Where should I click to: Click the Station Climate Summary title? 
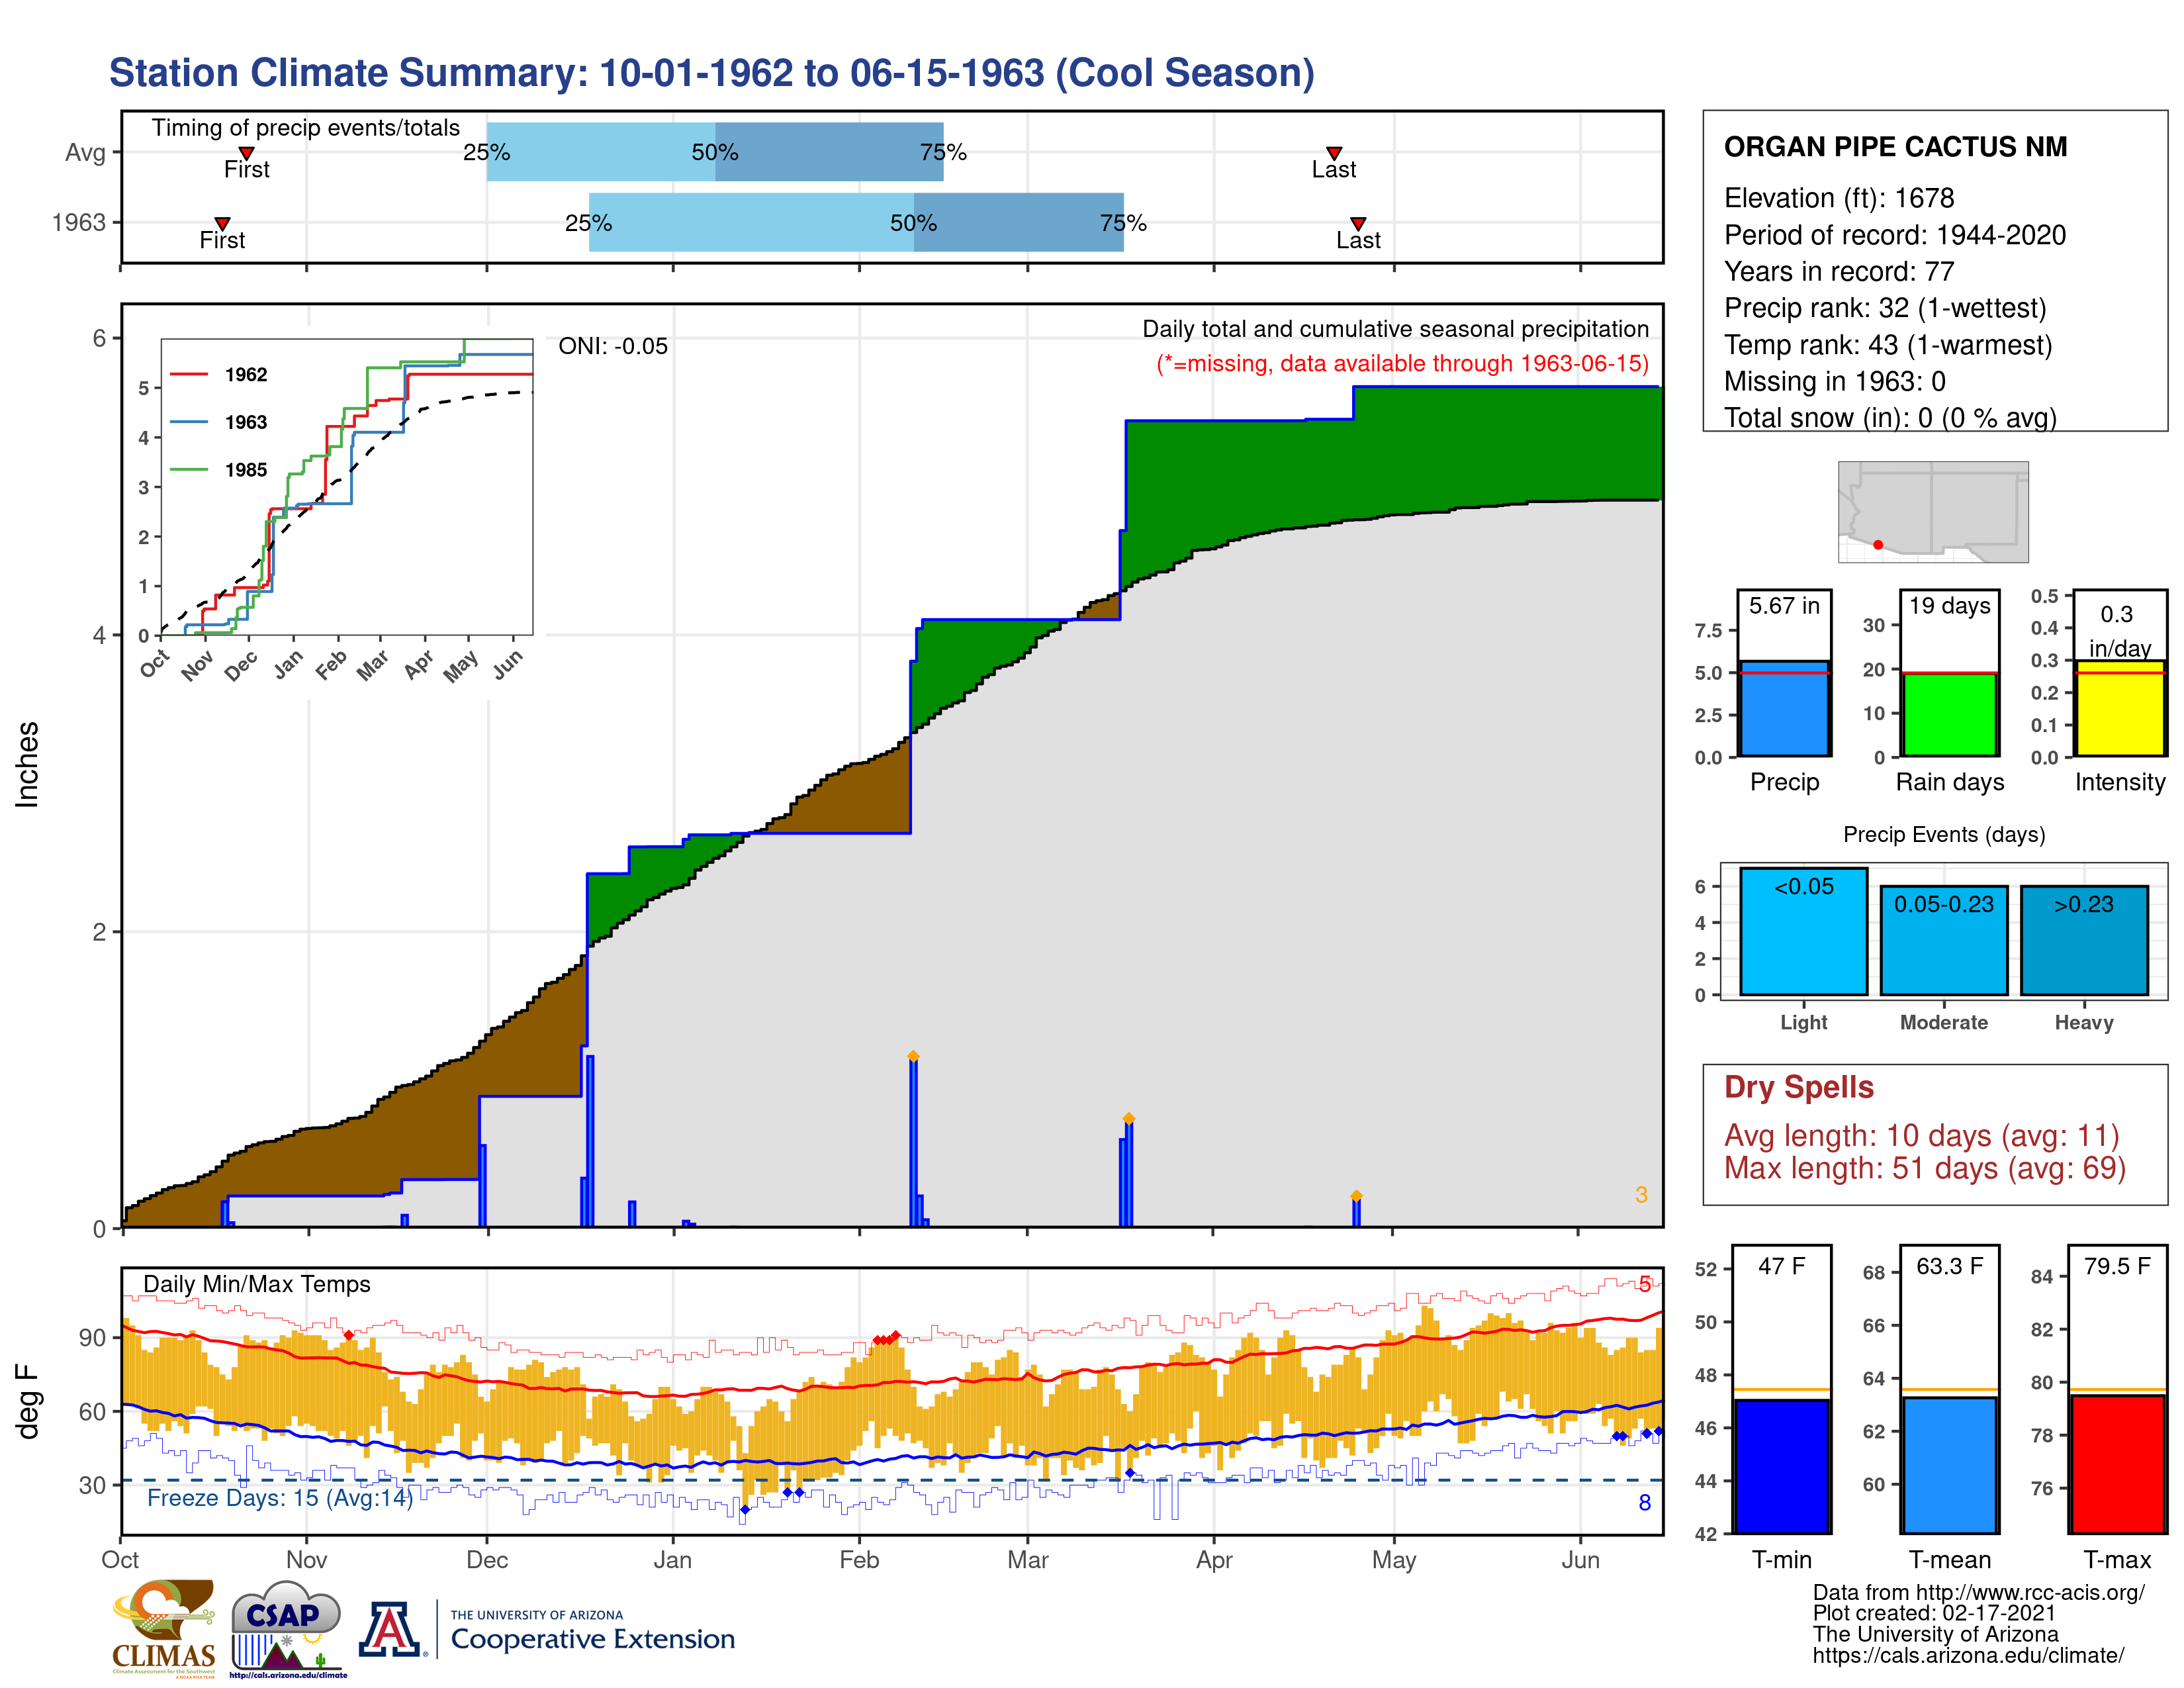point(711,73)
